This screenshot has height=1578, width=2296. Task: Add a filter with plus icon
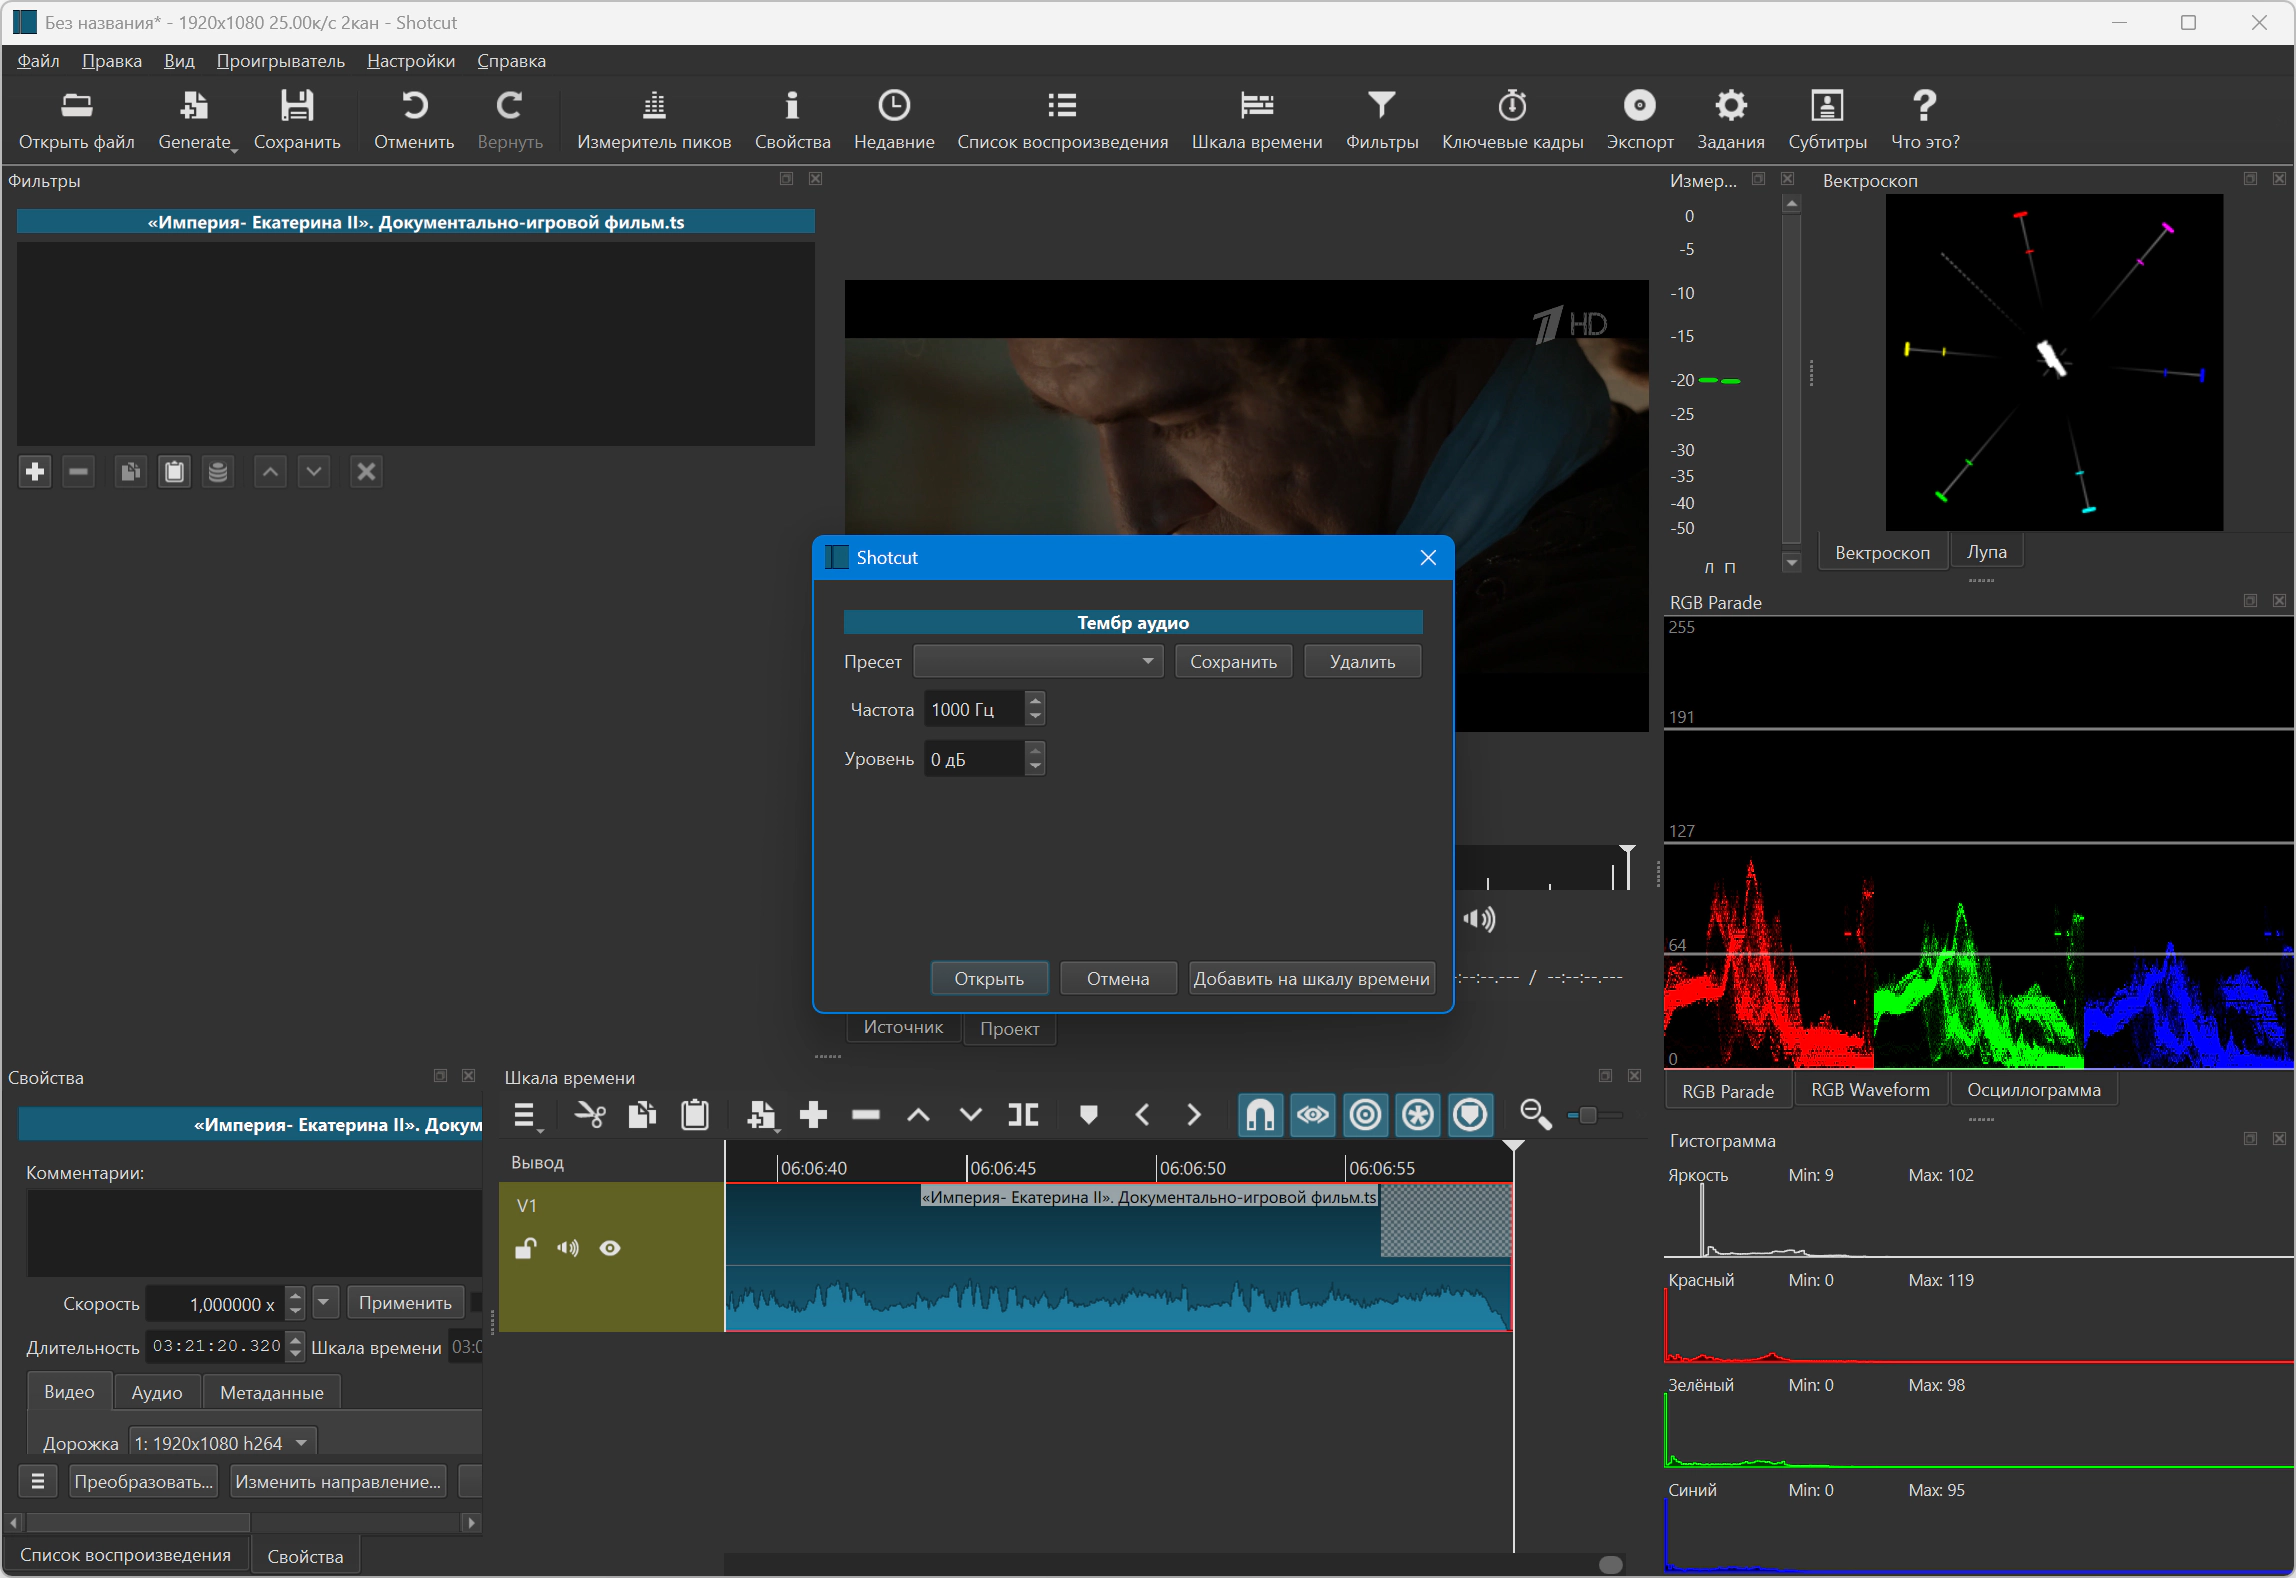(35, 471)
